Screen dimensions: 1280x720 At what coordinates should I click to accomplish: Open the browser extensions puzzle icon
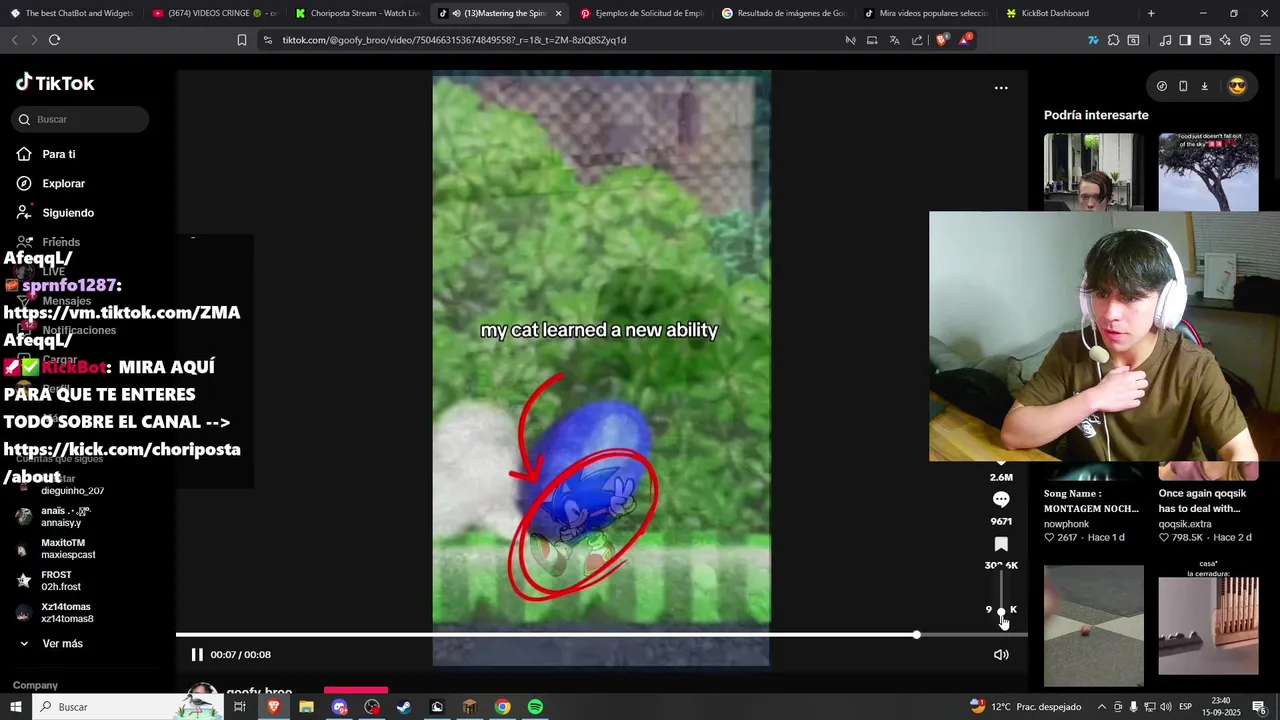point(1113,40)
